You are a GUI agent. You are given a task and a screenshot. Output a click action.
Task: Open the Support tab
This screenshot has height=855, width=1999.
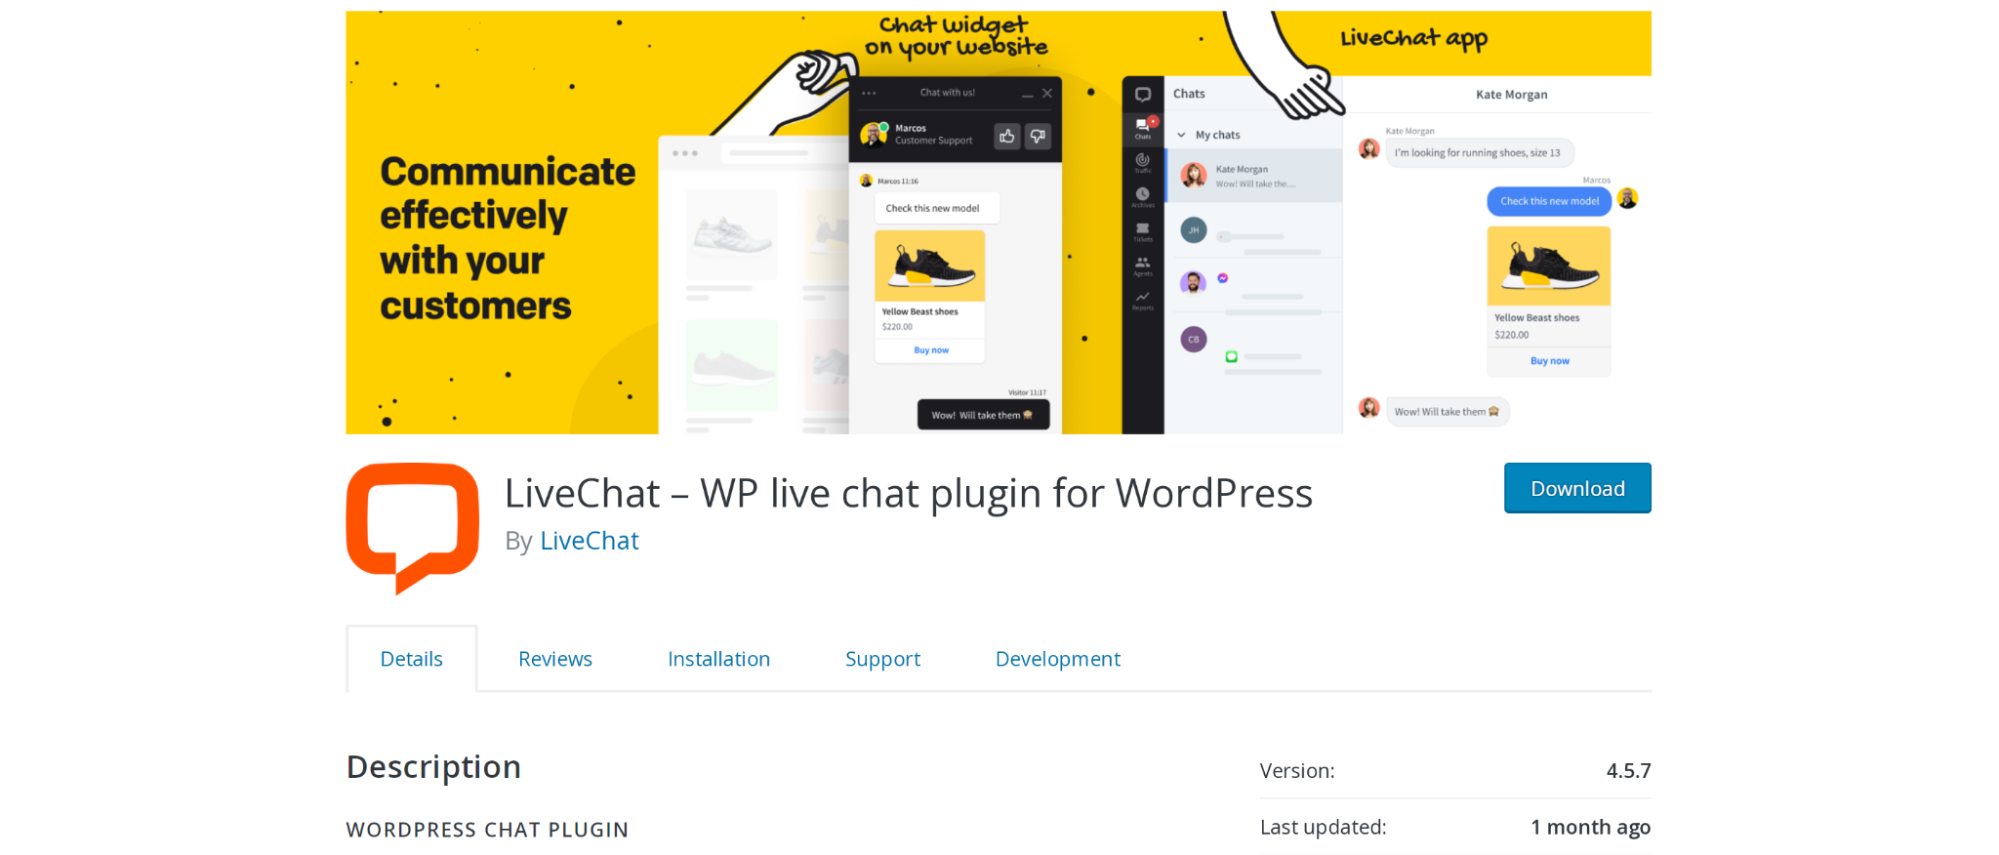pyautogui.click(x=883, y=659)
